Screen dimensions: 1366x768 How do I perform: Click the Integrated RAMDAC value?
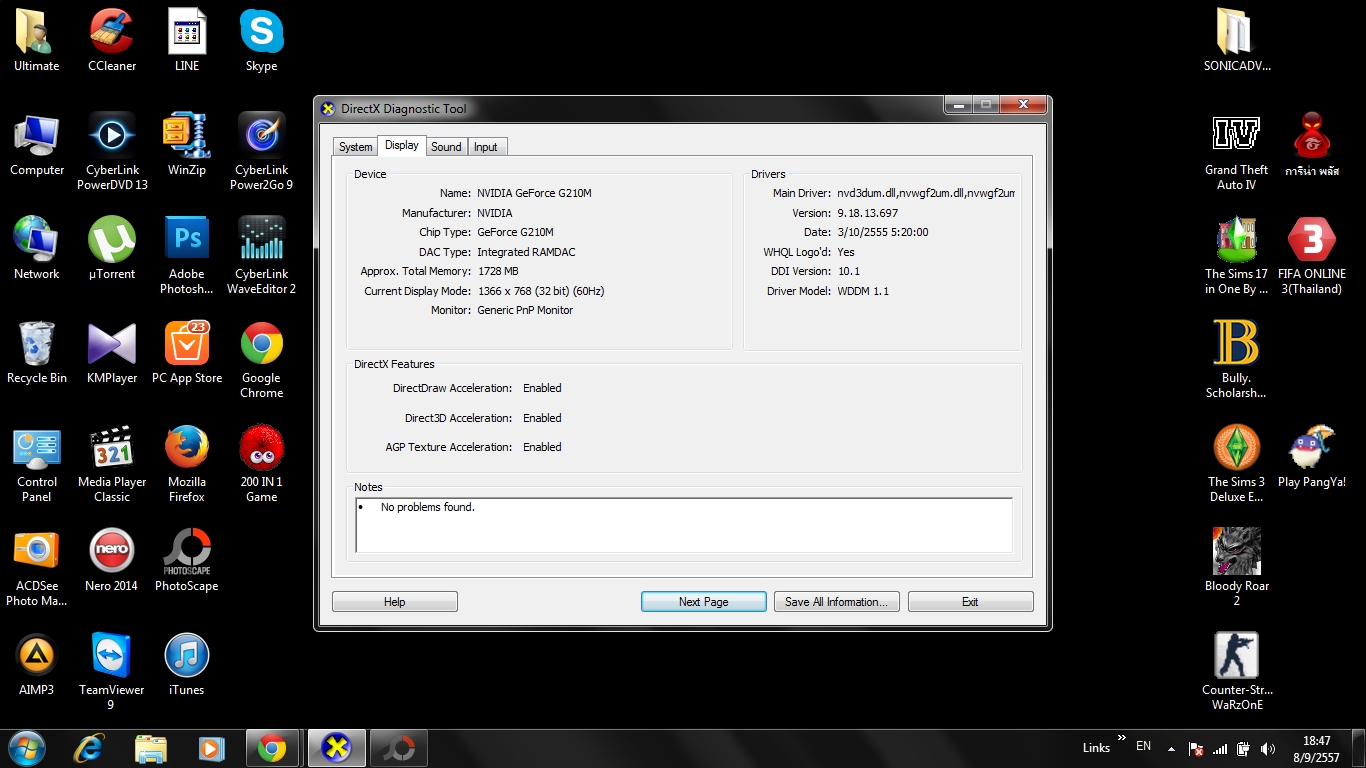[526, 252]
